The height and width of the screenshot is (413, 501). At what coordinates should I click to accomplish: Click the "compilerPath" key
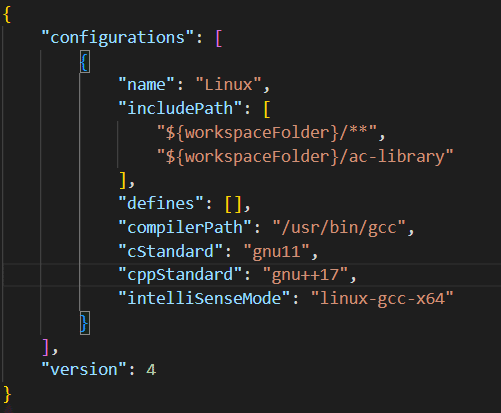pos(185,228)
